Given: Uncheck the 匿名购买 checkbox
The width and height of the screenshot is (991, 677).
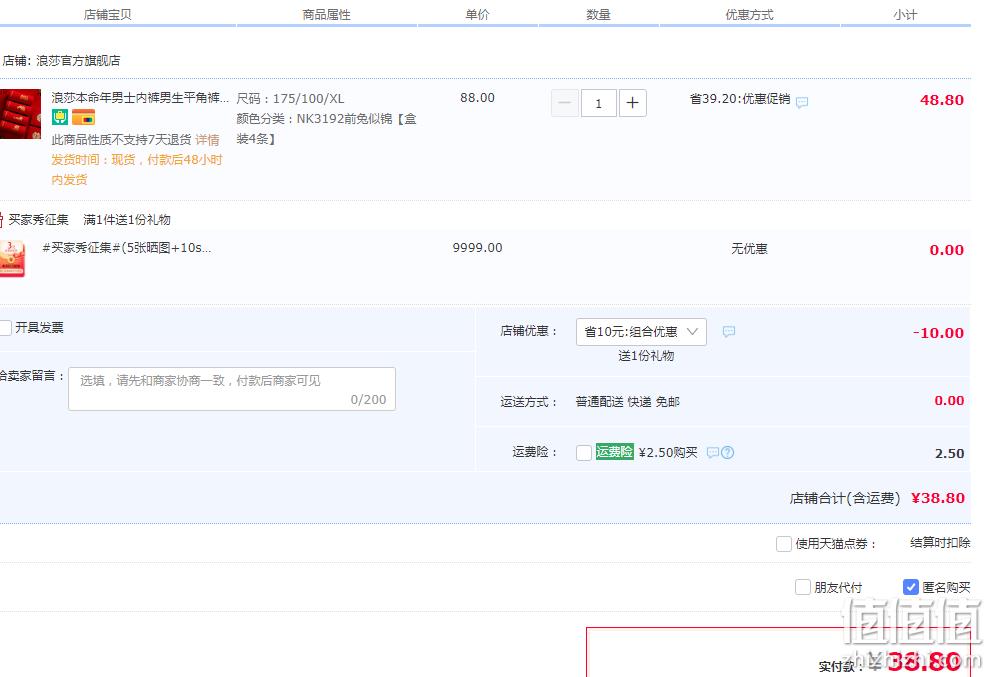Looking at the screenshot, I should pos(911,587).
